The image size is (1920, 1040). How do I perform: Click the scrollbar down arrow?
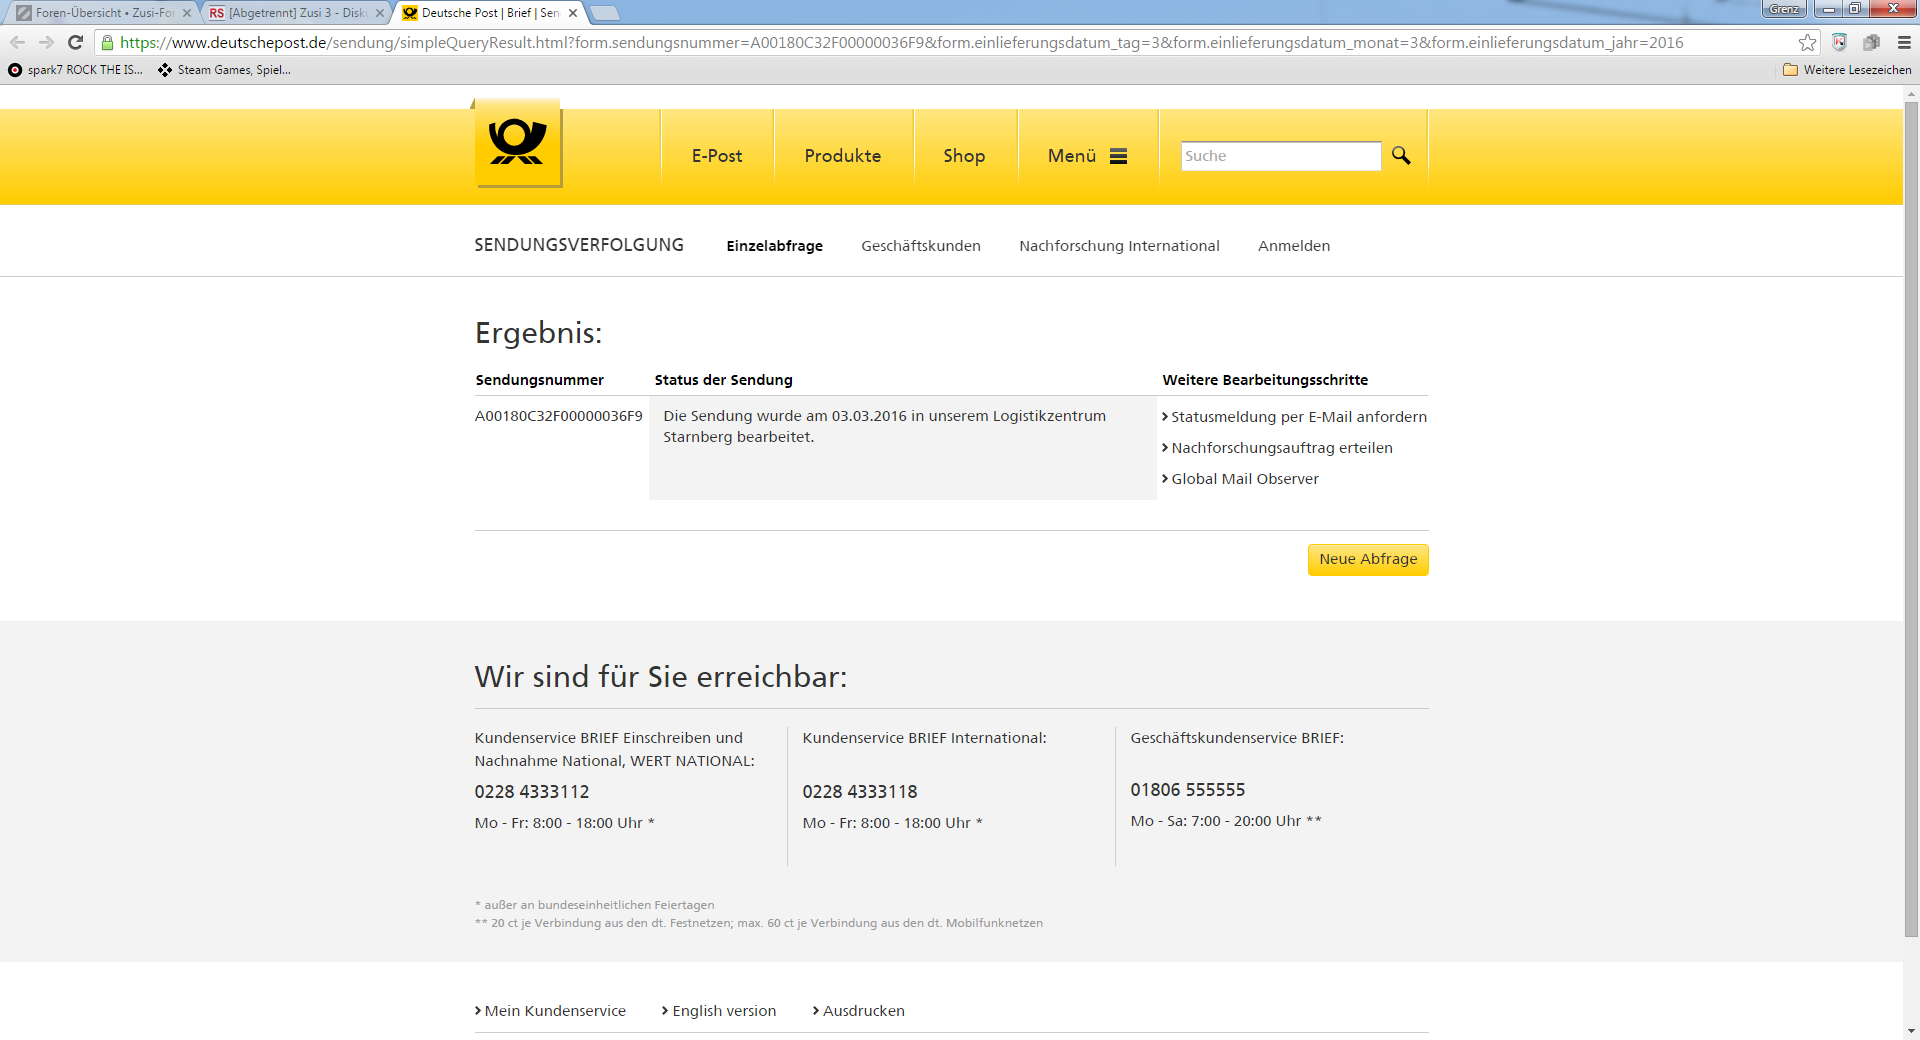[x=1911, y=1031]
